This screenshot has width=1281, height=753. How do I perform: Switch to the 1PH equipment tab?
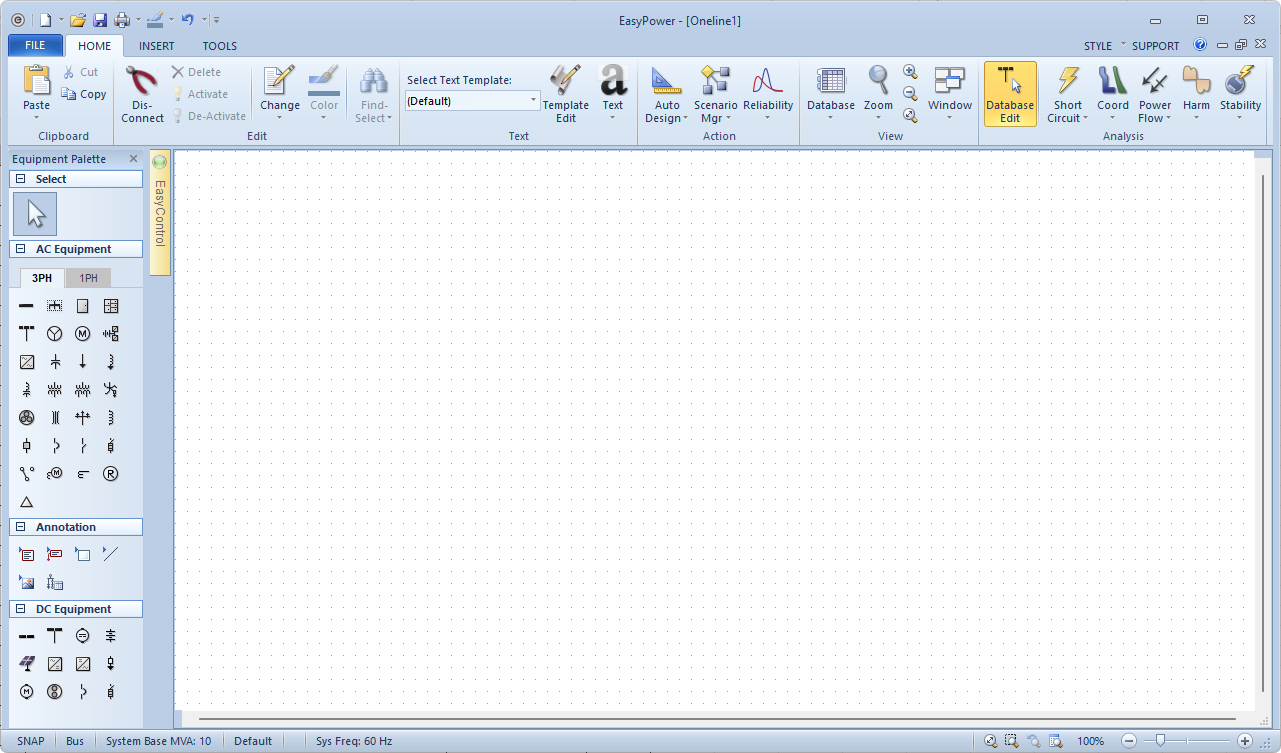click(x=89, y=278)
